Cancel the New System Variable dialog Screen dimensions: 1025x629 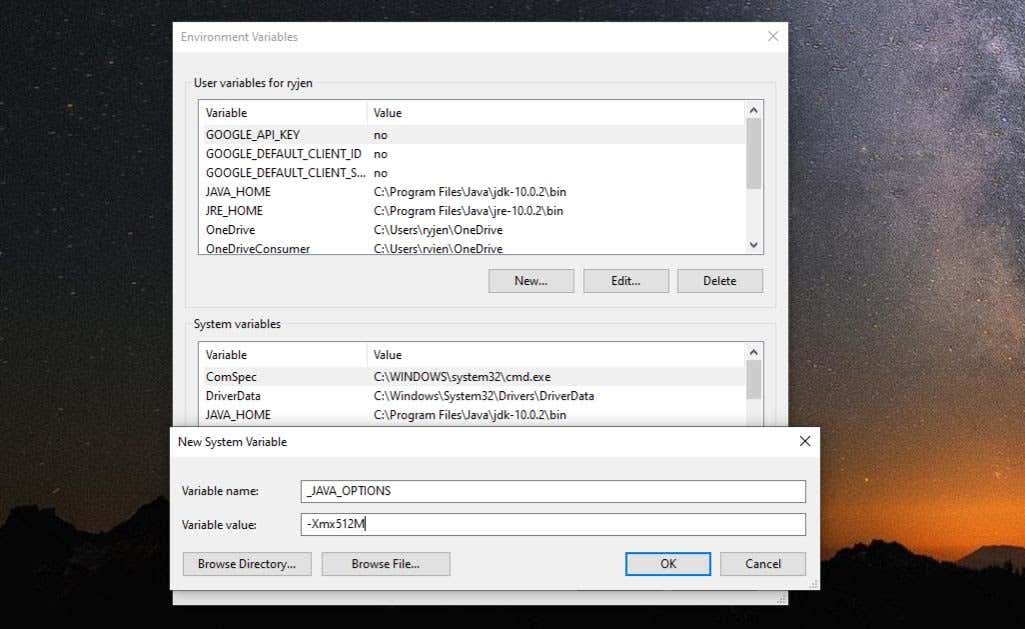point(763,564)
